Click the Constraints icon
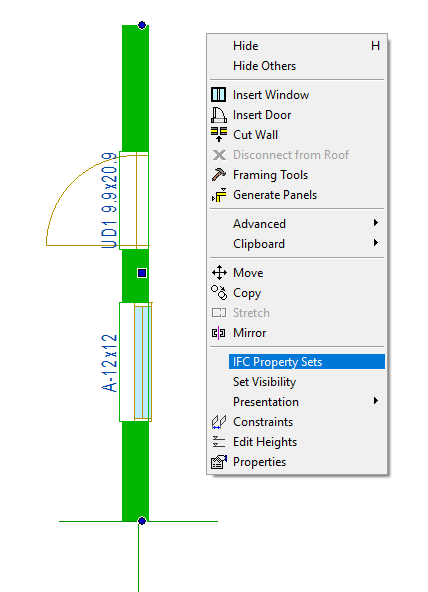This screenshot has height=592, width=428. [x=219, y=422]
